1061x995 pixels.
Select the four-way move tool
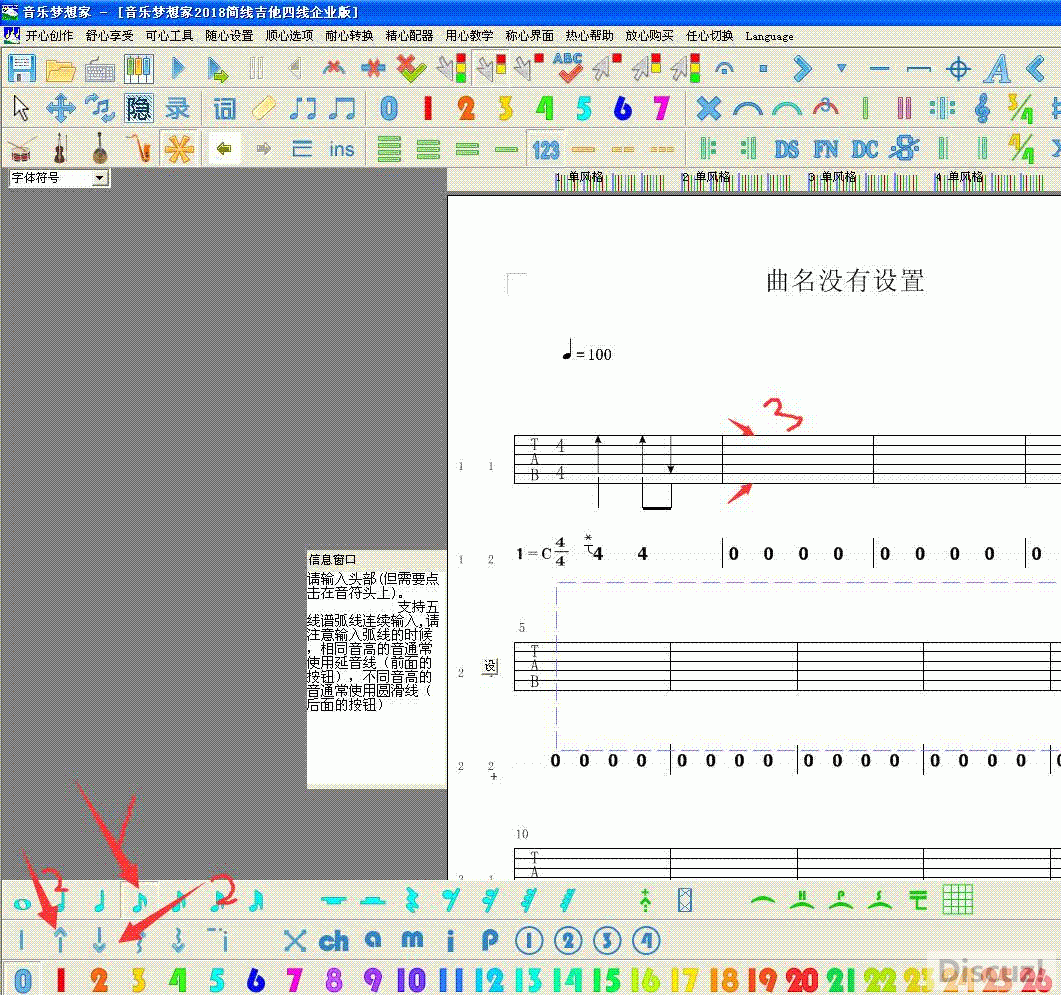coord(60,108)
